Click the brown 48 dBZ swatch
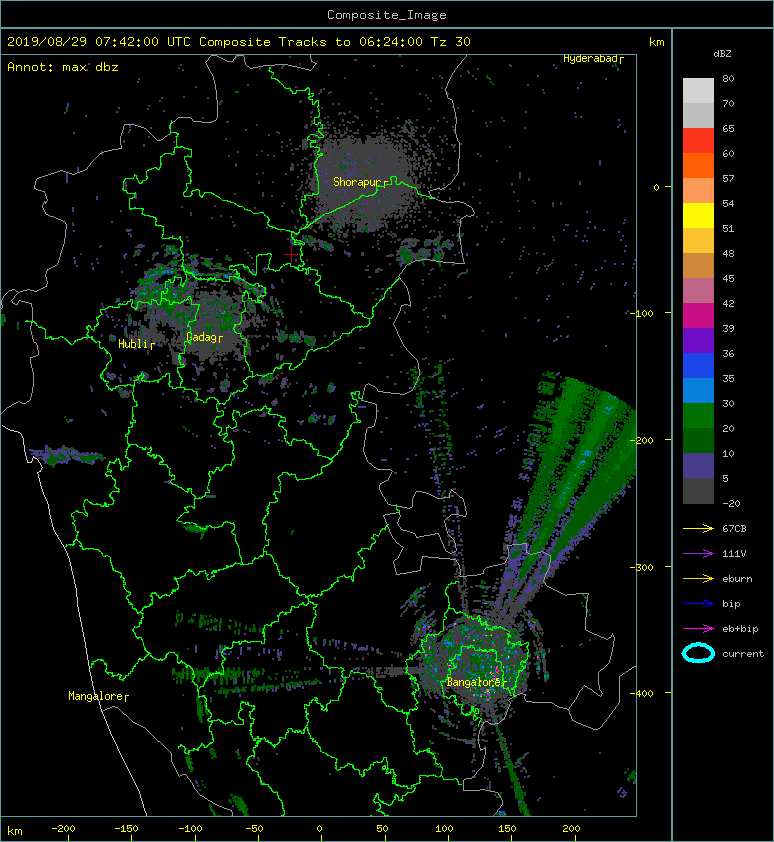 [x=698, y=265]
